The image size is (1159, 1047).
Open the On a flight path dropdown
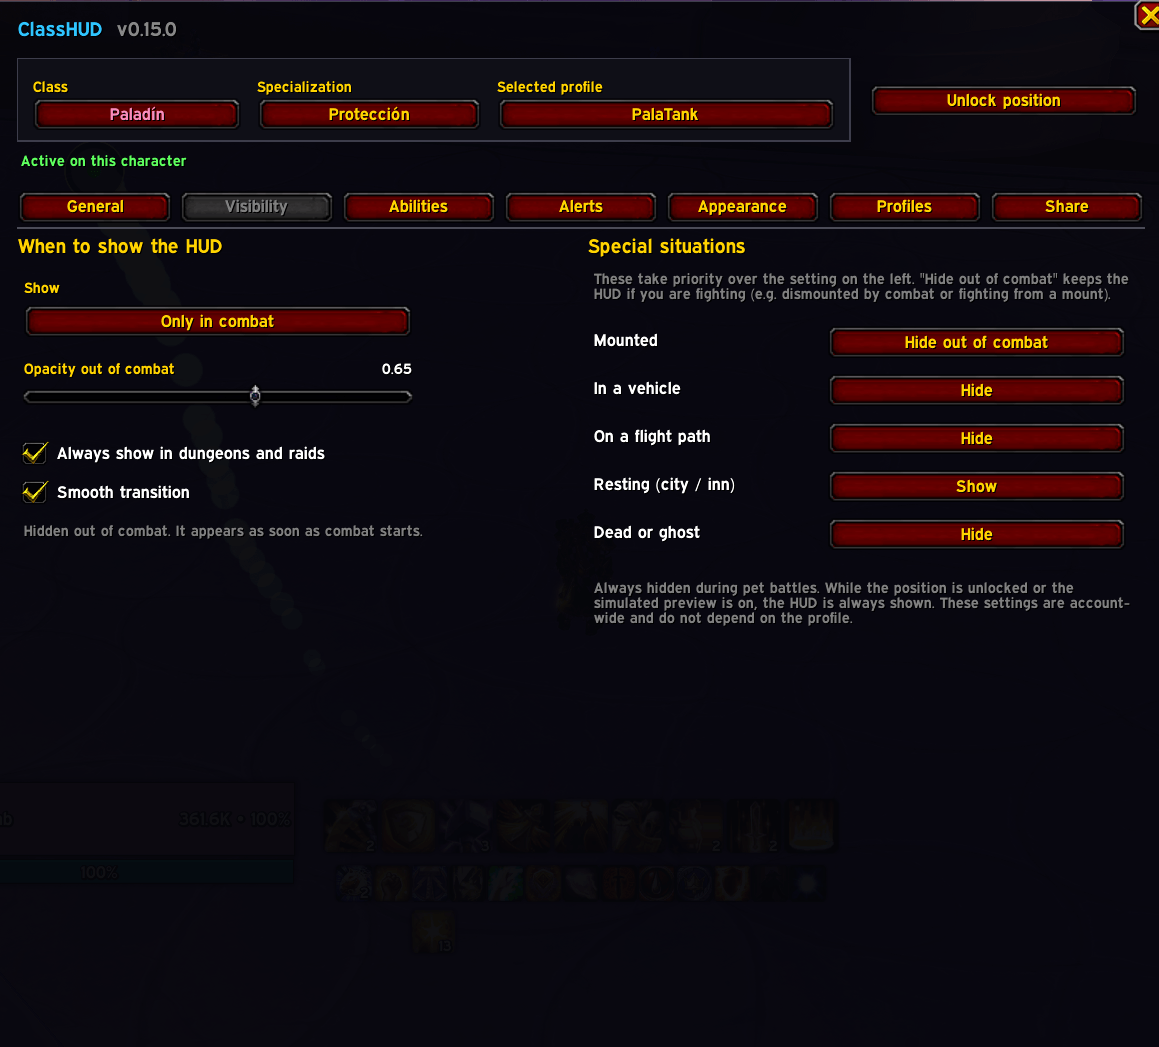click(x=976, y=438)
